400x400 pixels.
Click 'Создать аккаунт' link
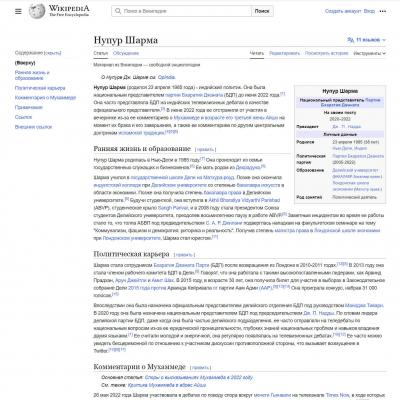(x=343, y=11)
